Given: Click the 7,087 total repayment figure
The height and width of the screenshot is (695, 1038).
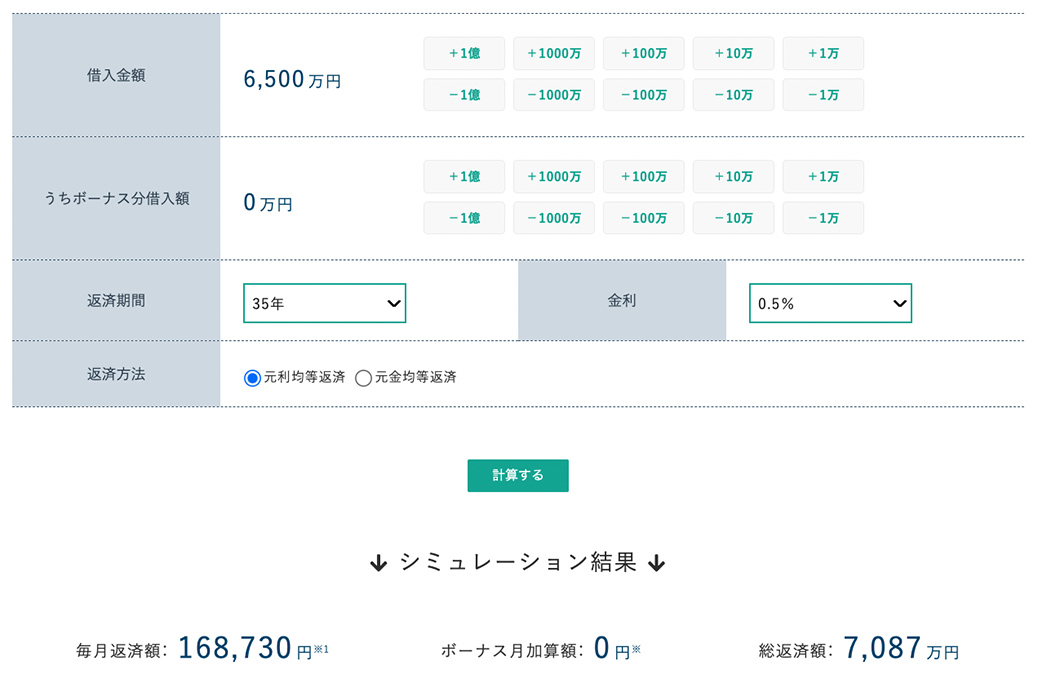Looking at the screenshot, I should 882,648.
